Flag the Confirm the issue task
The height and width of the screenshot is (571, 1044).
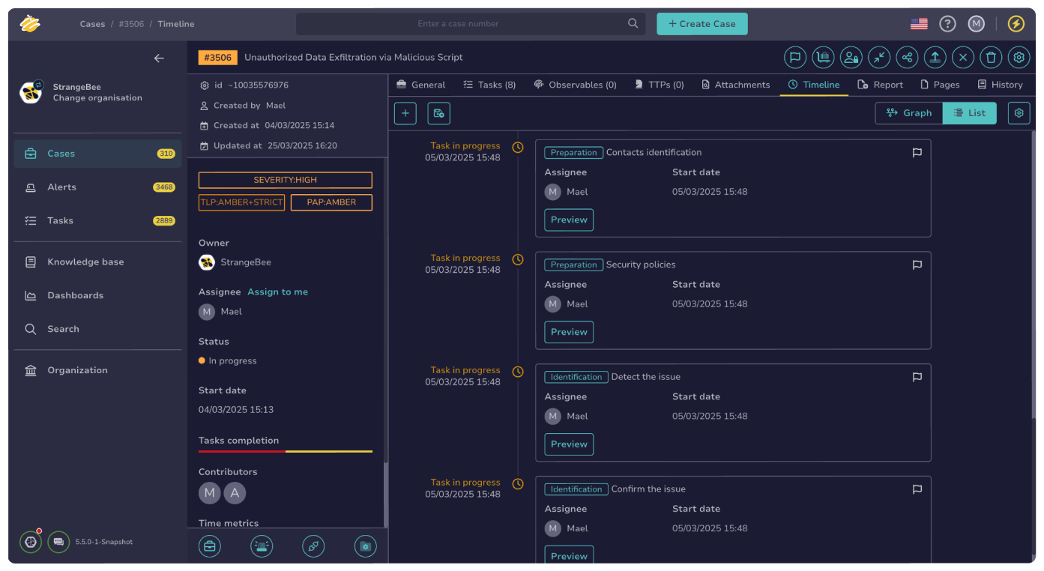point(917,489)
